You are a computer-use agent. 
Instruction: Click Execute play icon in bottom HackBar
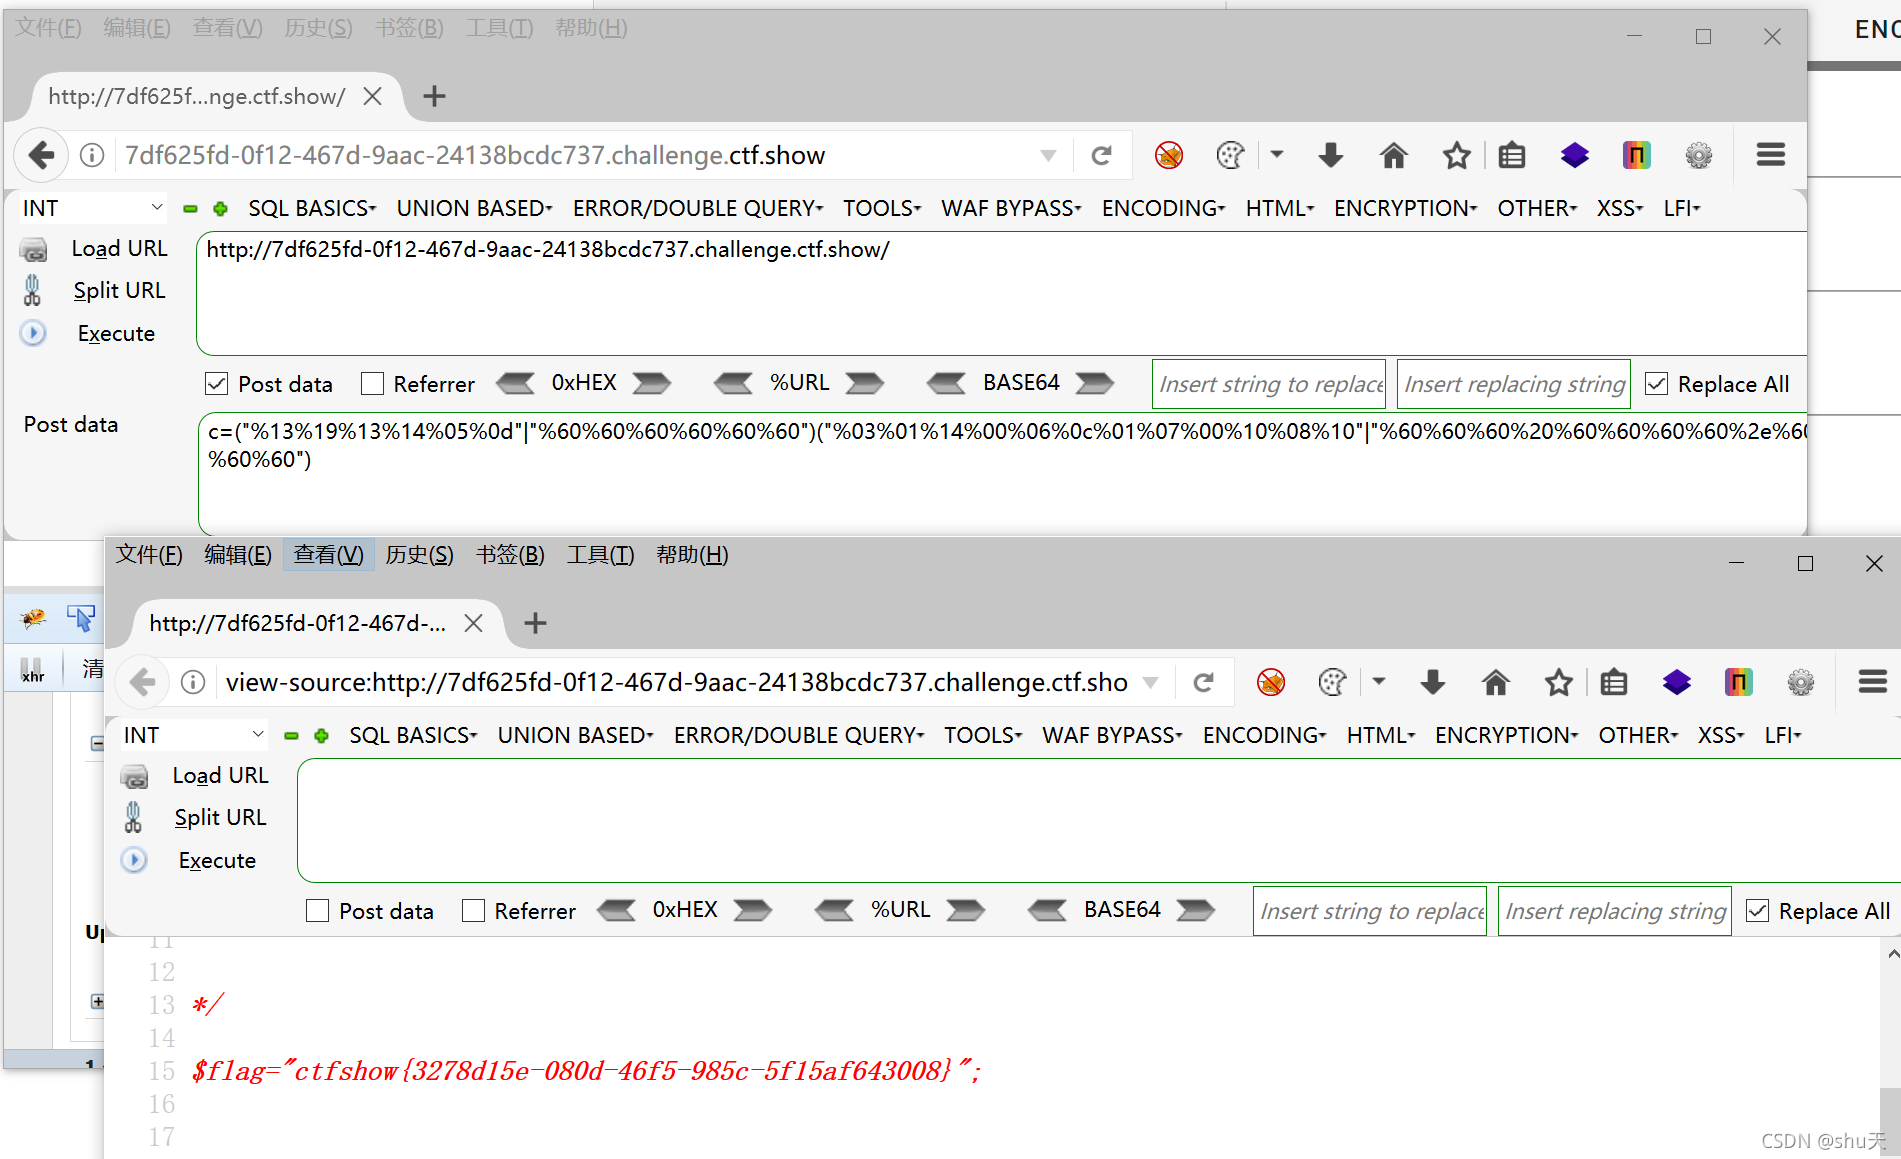[134, 860]
